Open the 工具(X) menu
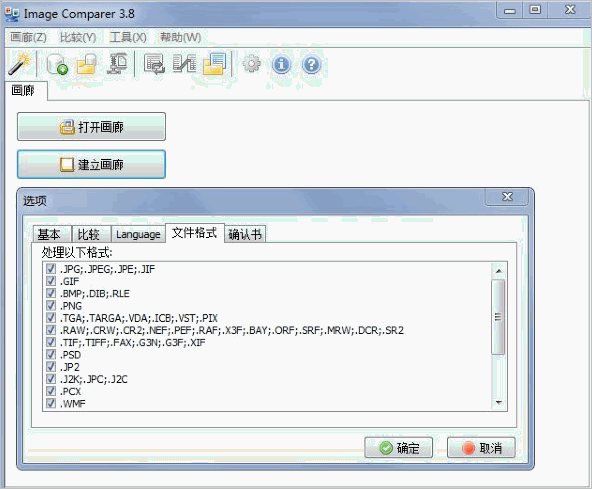The height and width of the screenshot is (489, 592). [128, 37]
